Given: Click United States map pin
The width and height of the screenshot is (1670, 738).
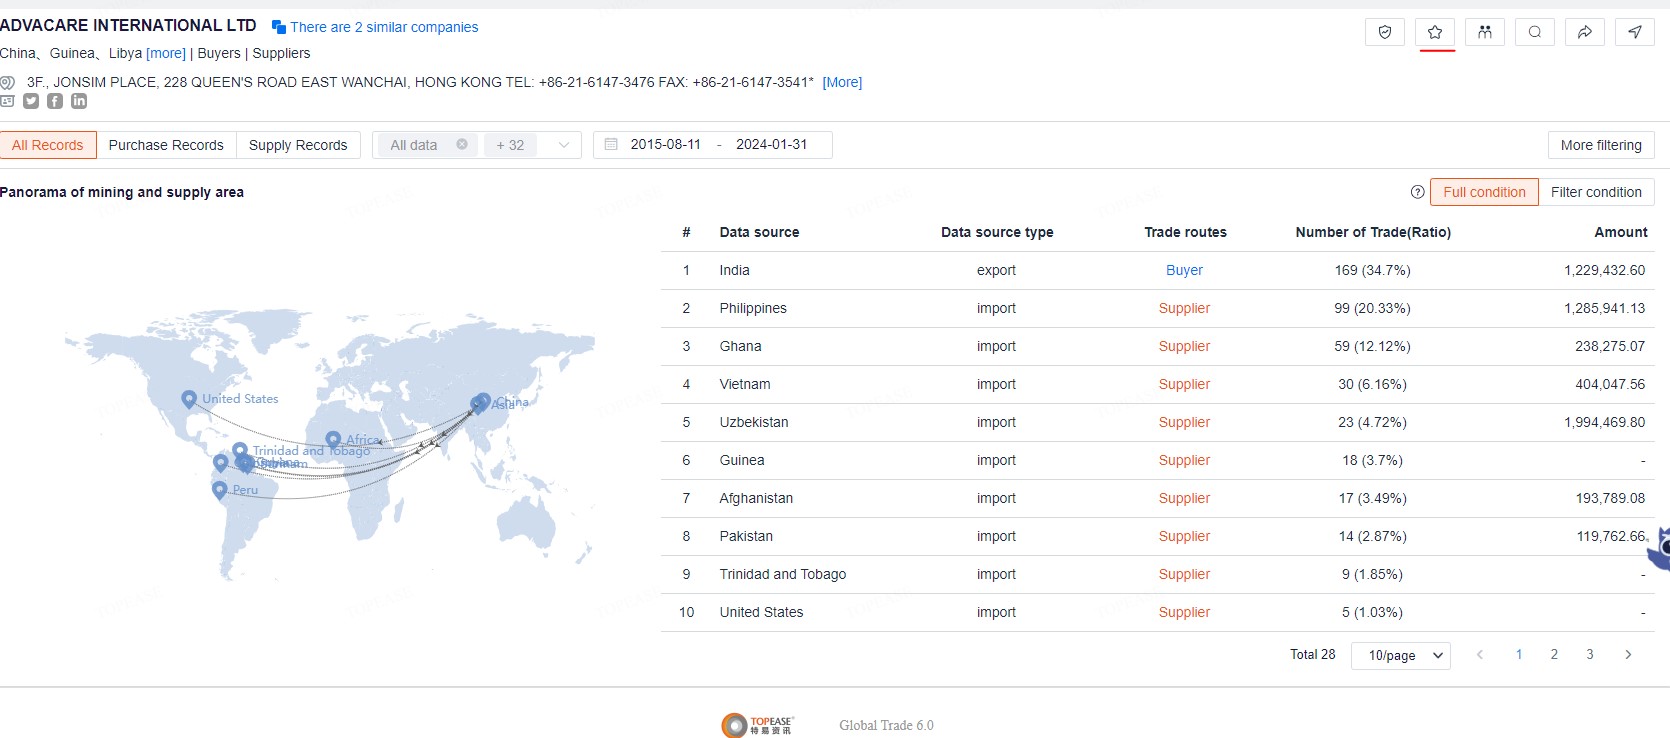Looking at the screenshot, I should pyautogui.click(x=189, y=399).
